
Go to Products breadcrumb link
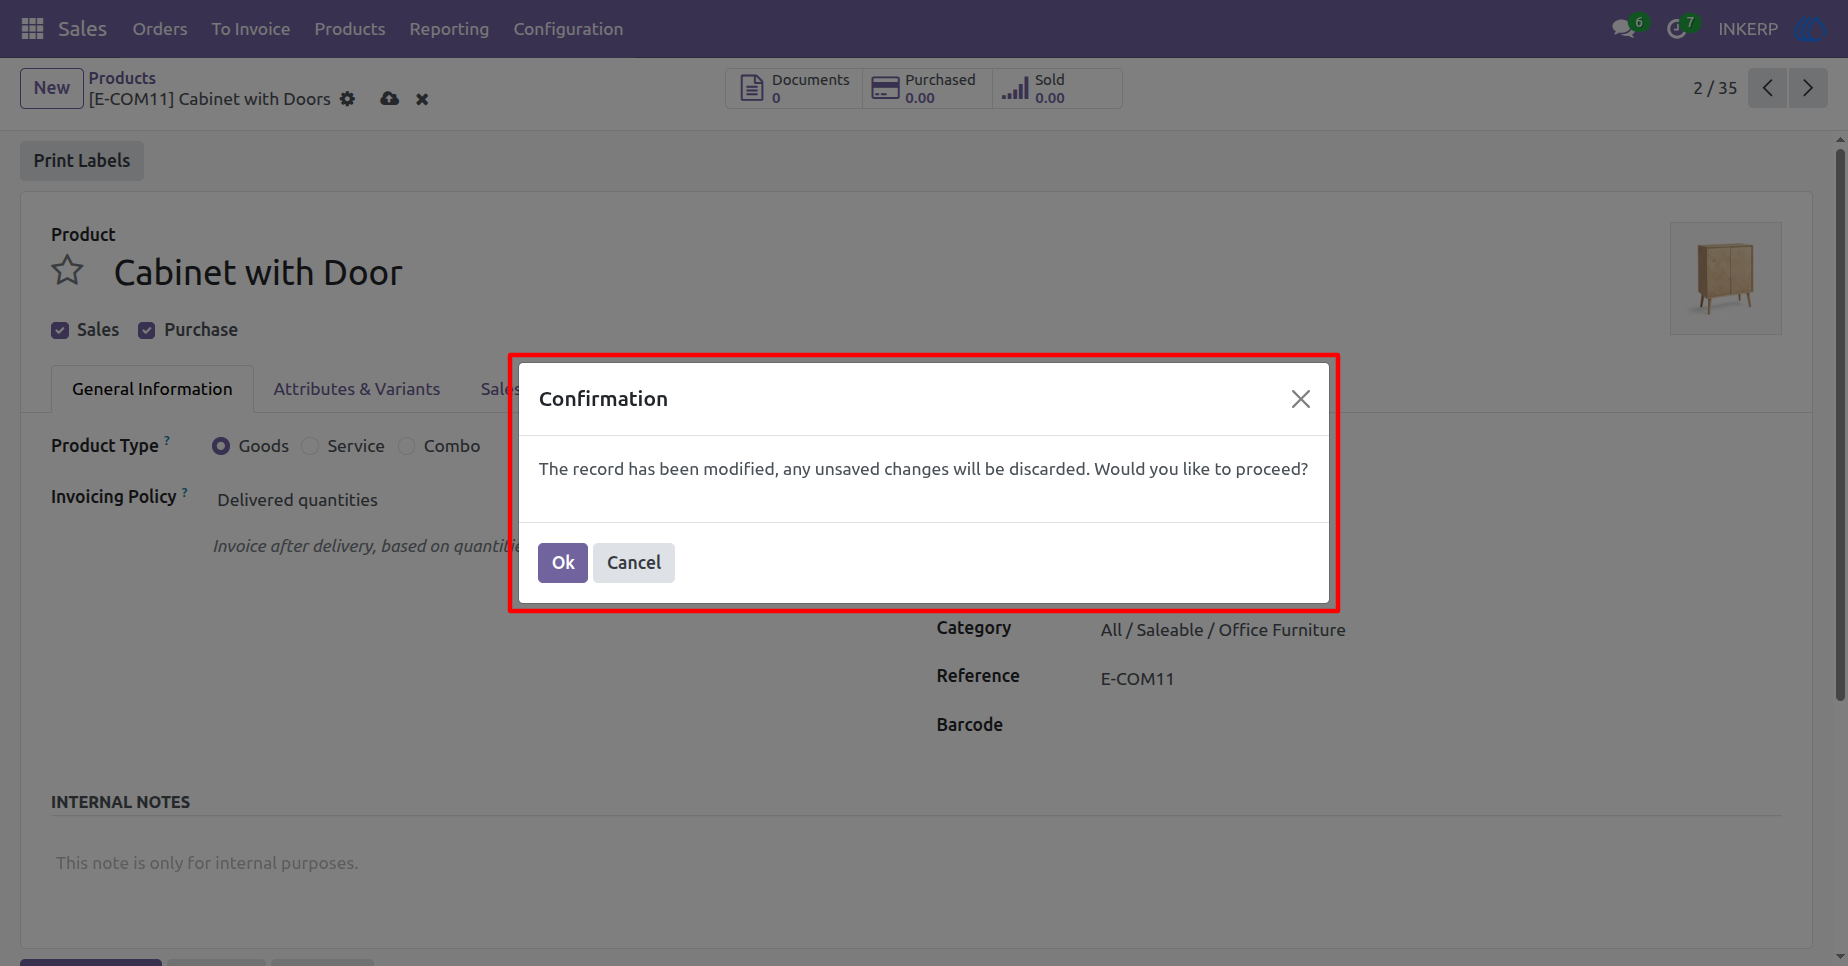(122, 78)
